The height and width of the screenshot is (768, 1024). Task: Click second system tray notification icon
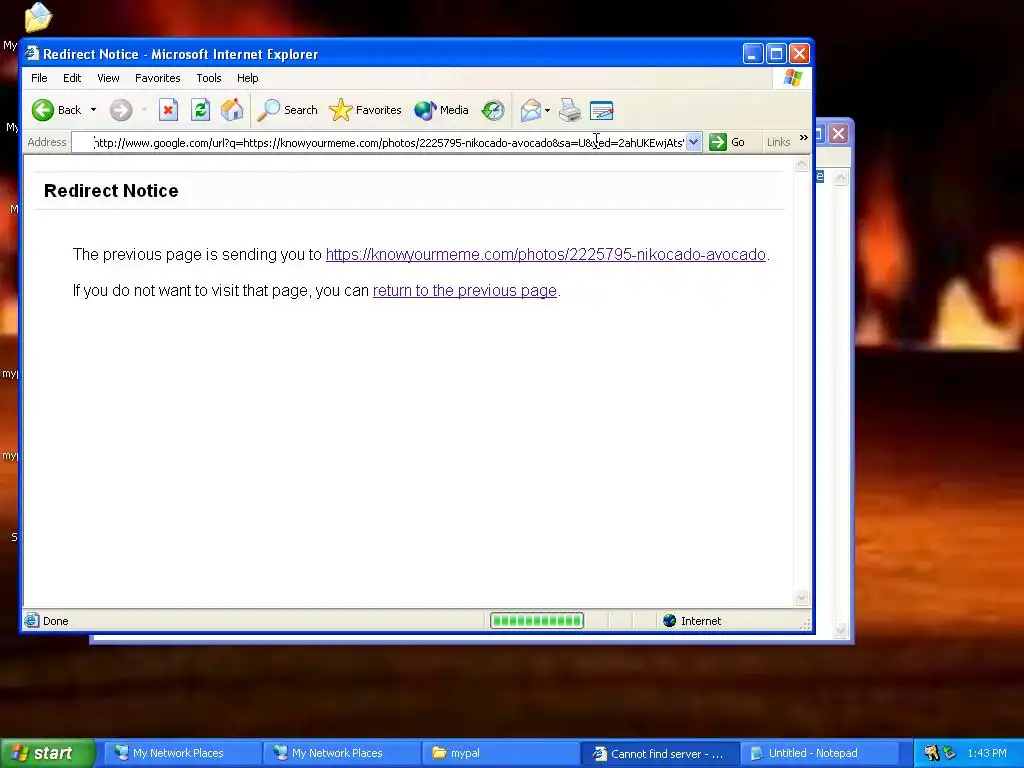pyautogui.click(x=950, y=753)
